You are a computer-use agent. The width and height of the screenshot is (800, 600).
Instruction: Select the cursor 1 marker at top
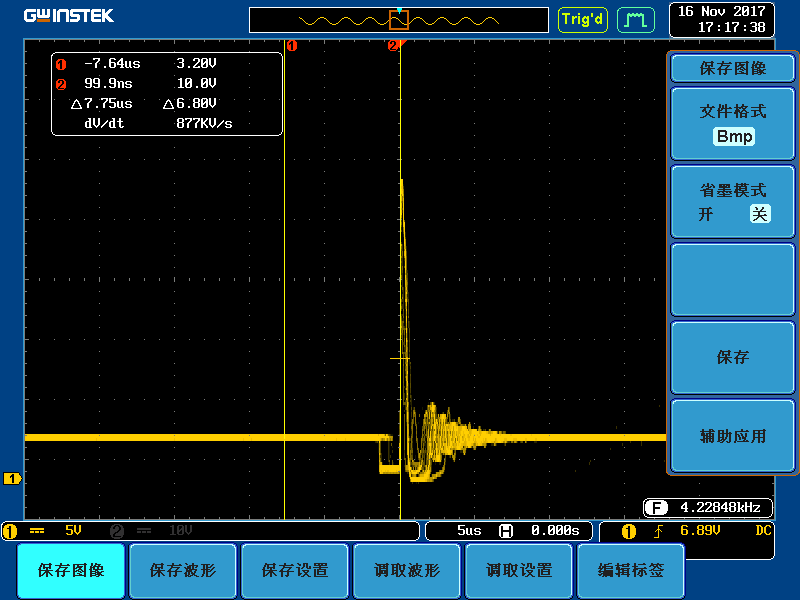pos(292,46)
